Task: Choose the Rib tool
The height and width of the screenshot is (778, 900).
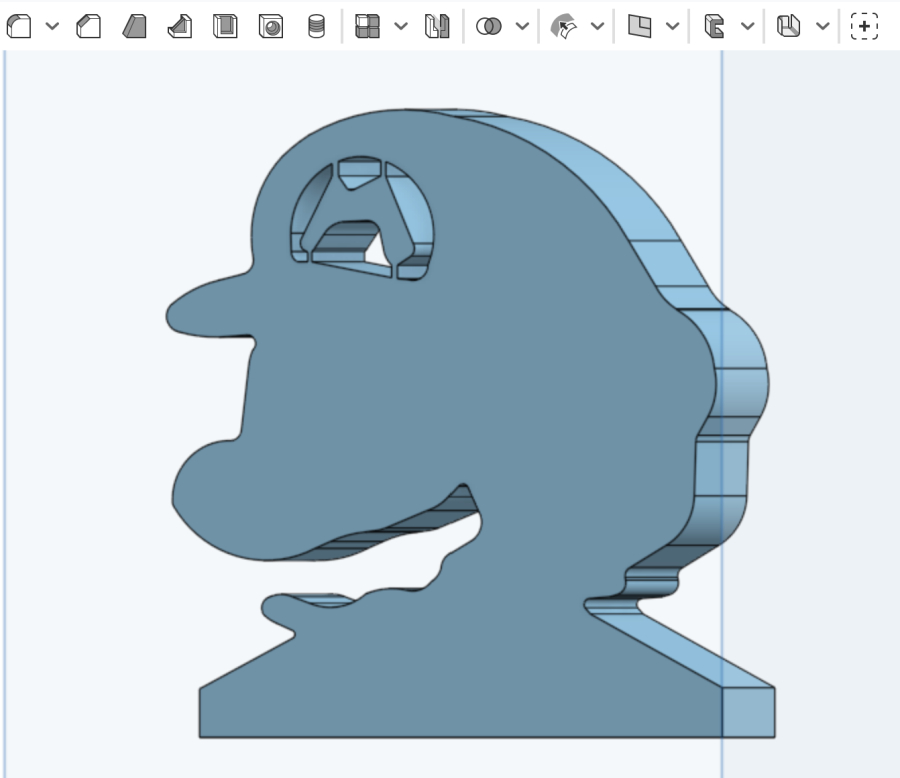Action: pos(180,27)
